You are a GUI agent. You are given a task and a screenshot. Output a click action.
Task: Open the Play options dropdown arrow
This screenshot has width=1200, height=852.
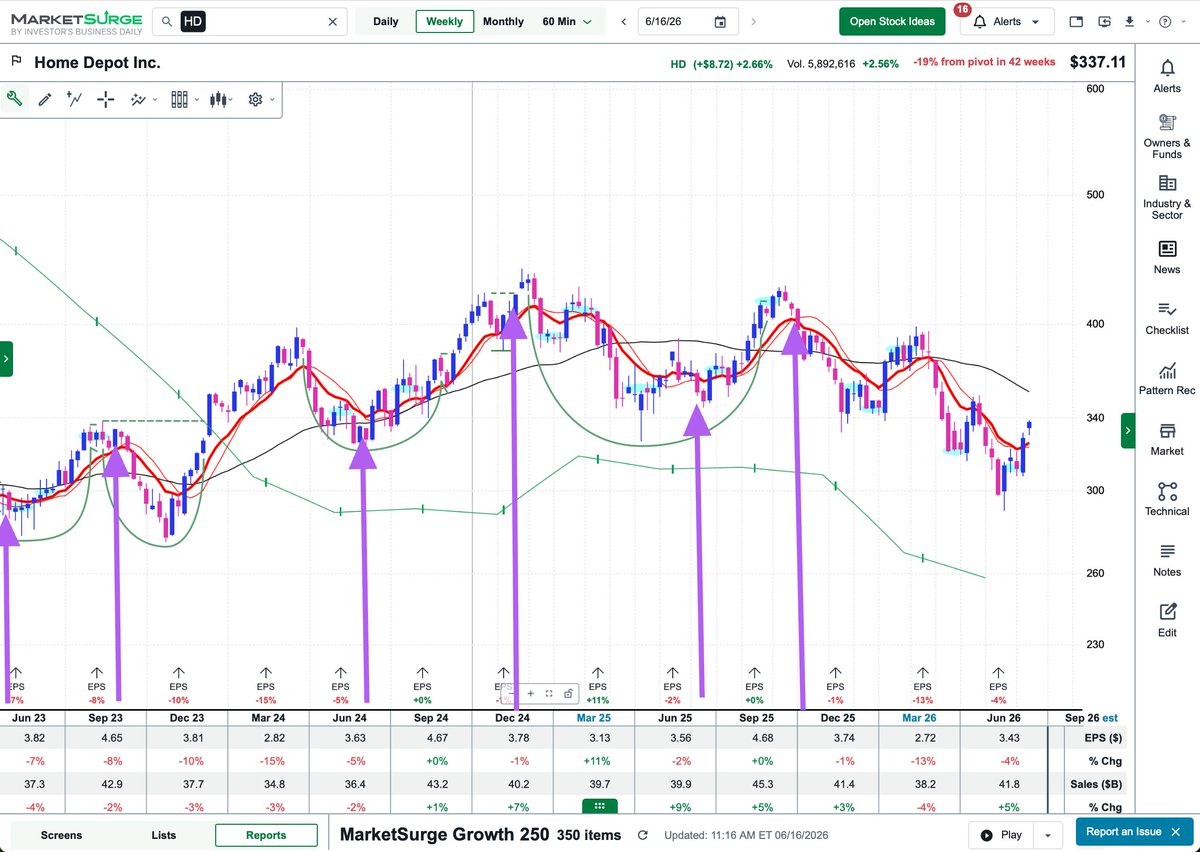(x=1047, y=835)
